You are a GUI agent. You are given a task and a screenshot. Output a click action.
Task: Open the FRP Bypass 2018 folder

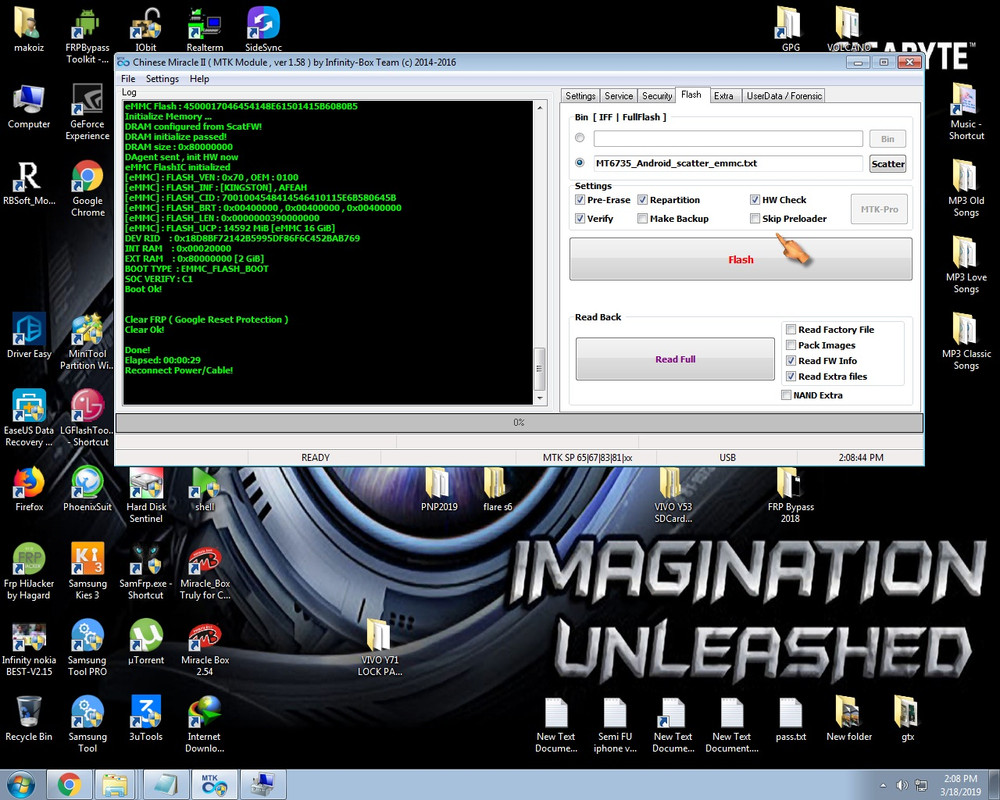pyautogui.click(x=791, y=495)
